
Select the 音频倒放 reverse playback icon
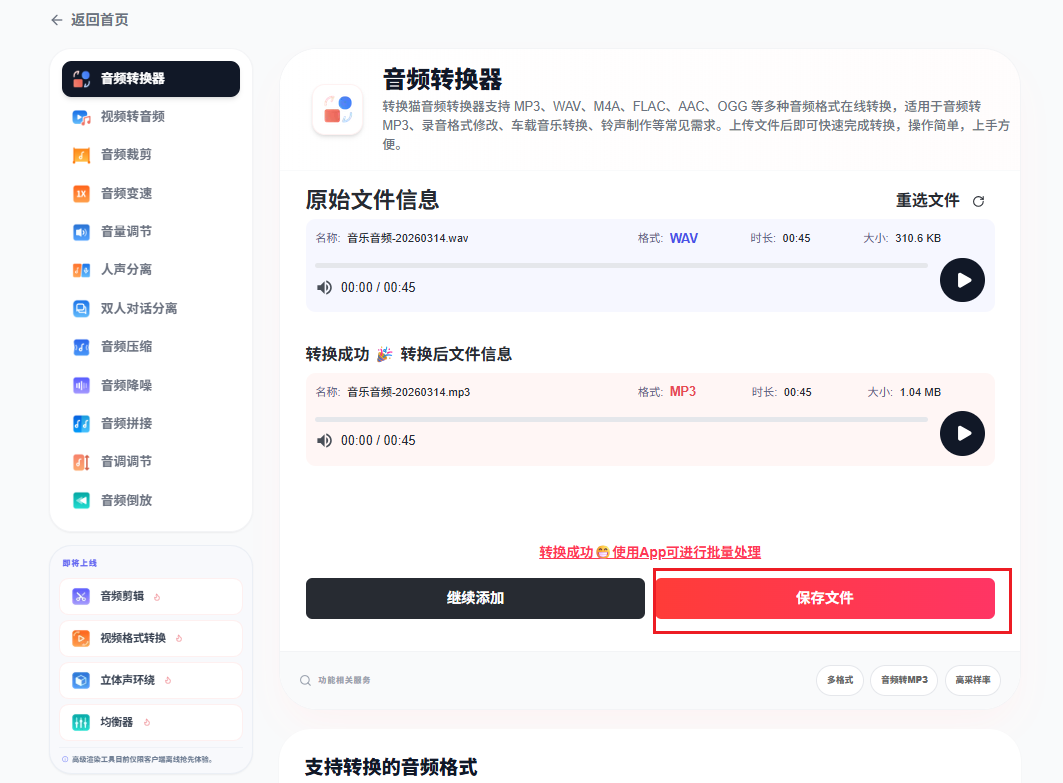click(81, 501)
